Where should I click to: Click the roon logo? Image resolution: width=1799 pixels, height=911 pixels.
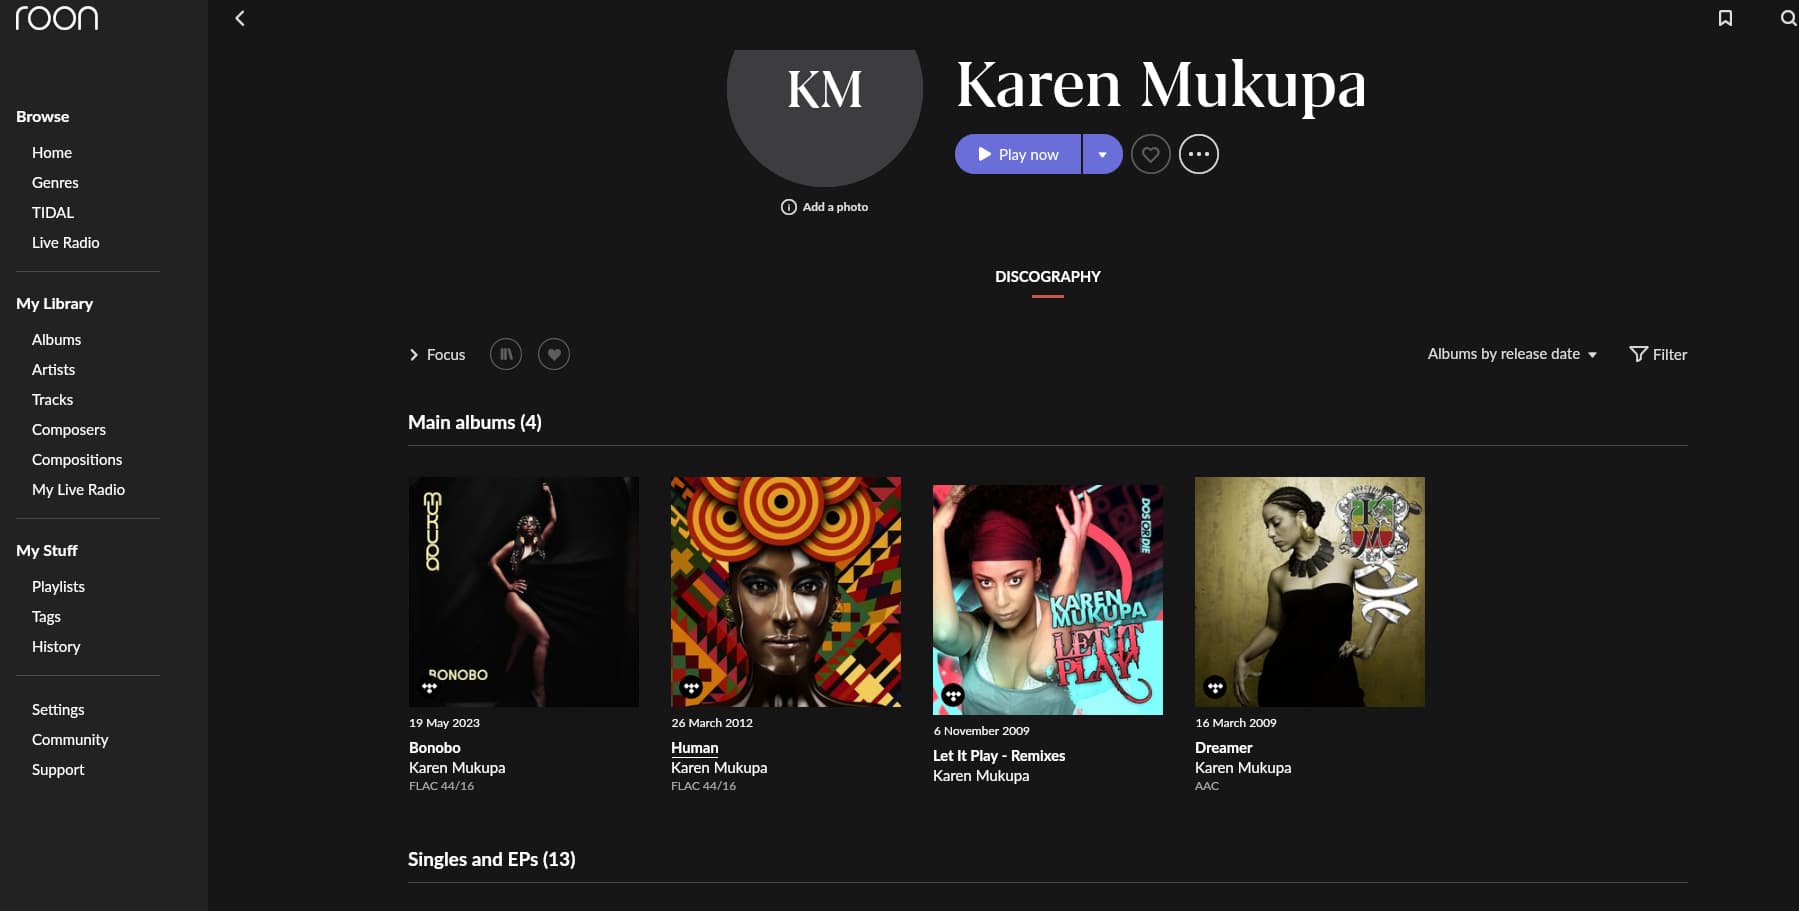point(57,18)
